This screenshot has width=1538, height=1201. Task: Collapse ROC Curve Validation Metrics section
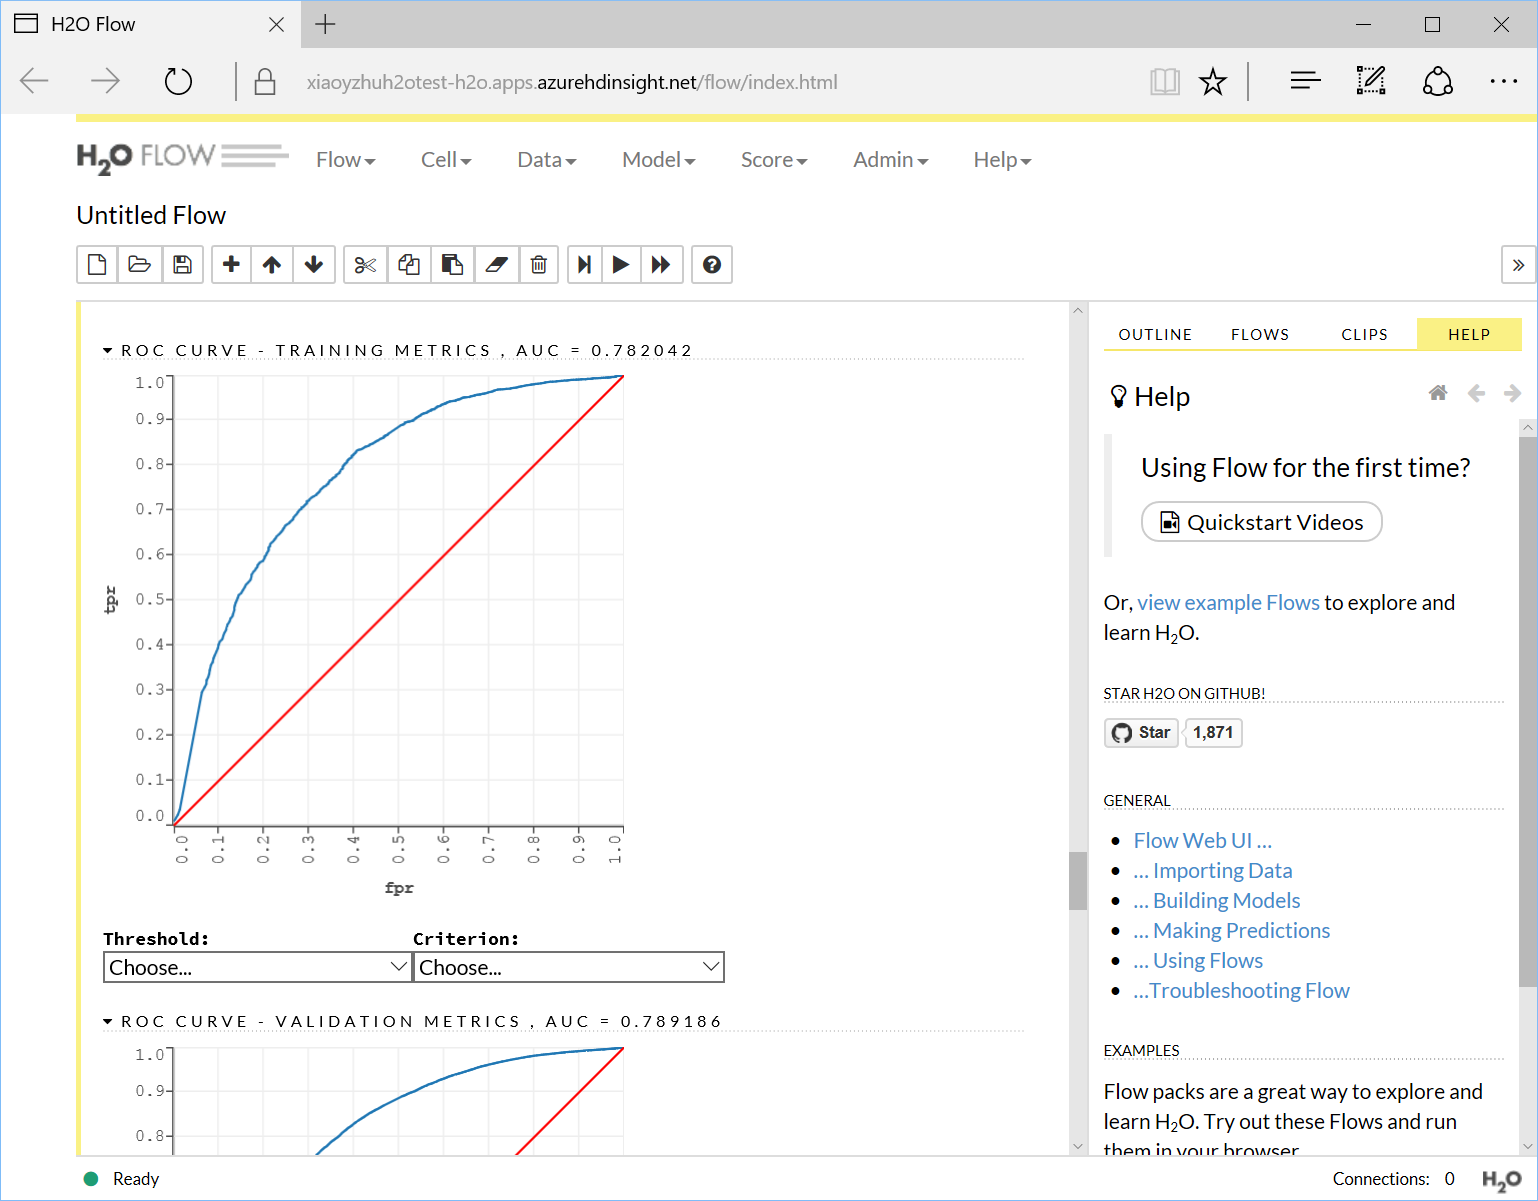[412, 1021]
